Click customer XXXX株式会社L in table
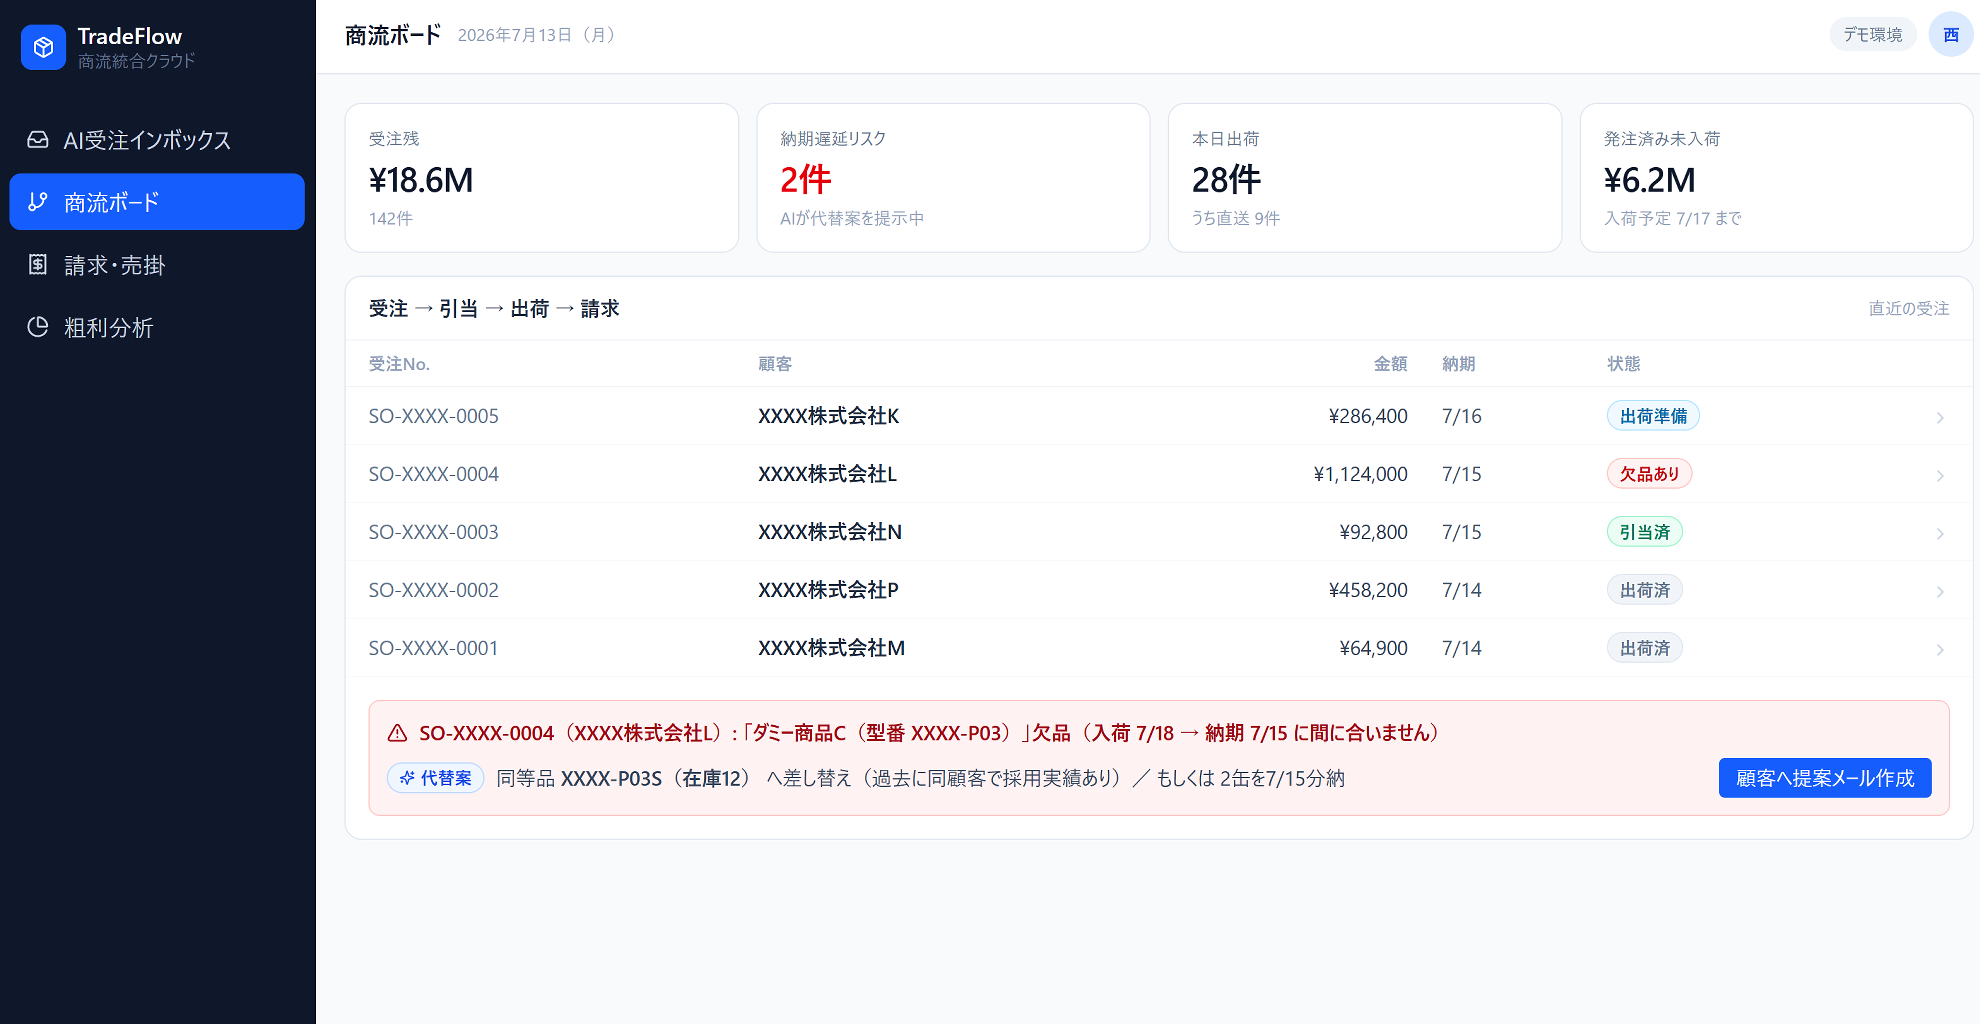The height and width of the screenshot is (1024, 1980). click(827, 474)
